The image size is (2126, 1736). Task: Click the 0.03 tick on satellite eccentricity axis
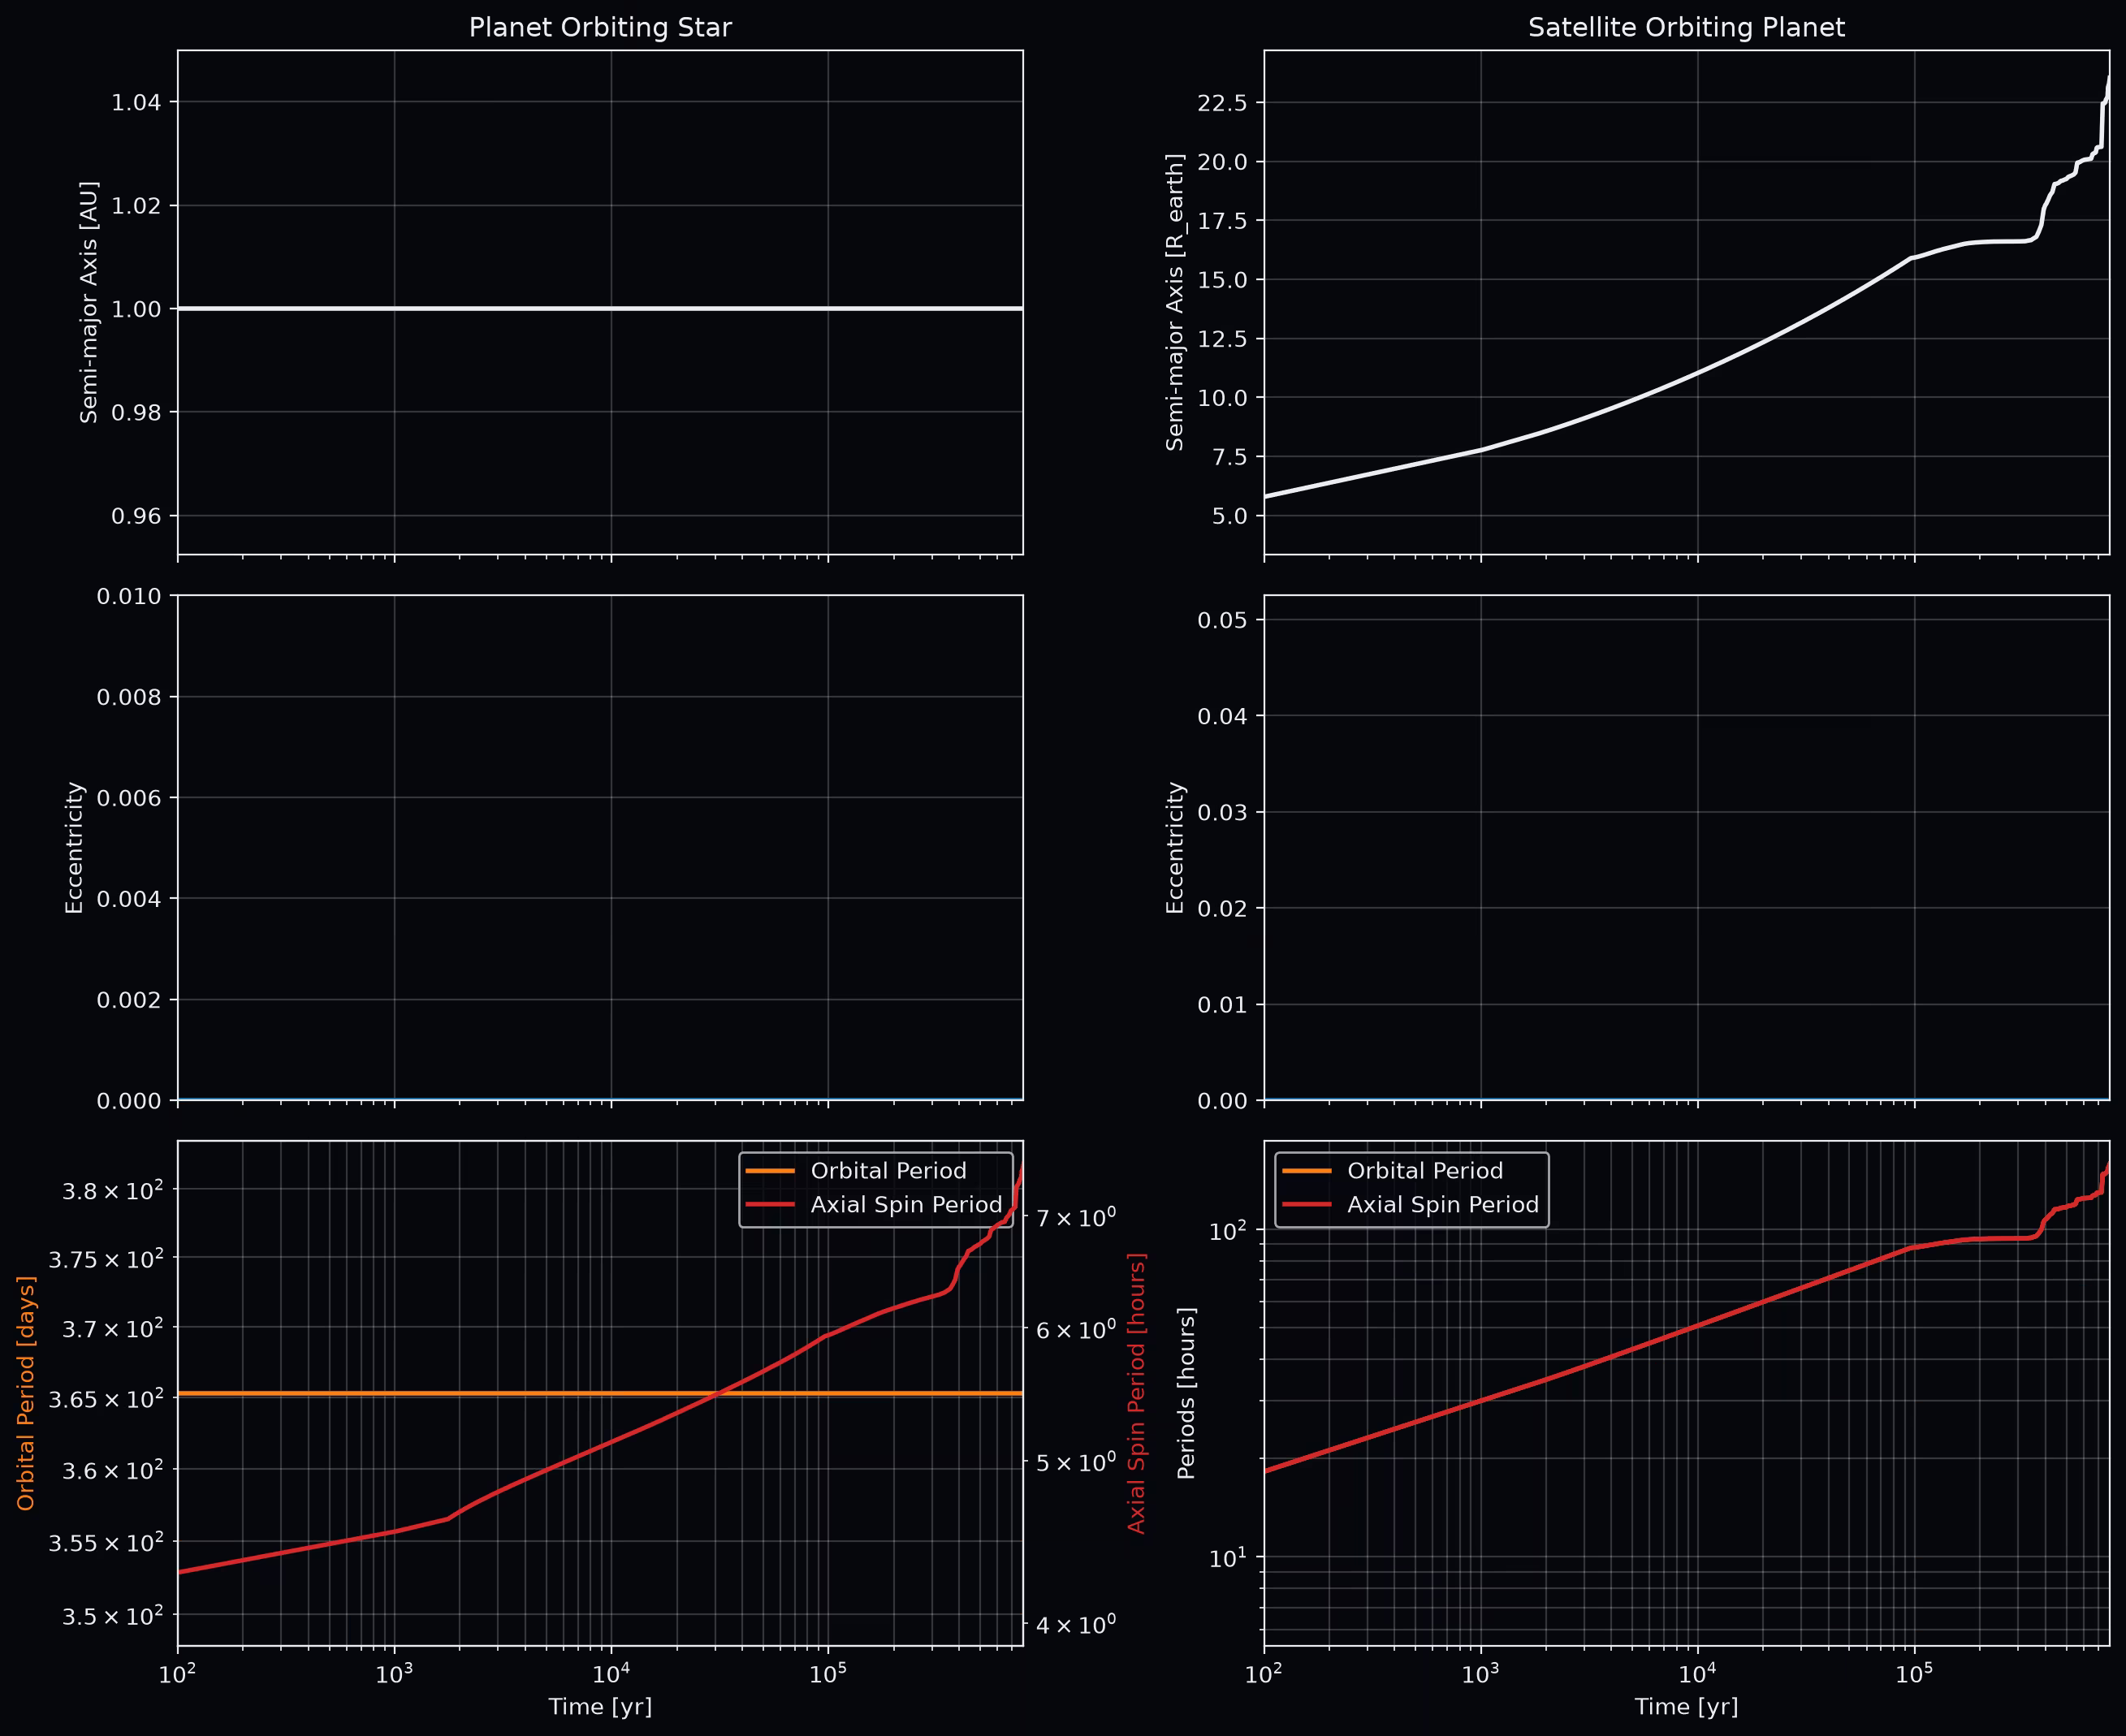[1223, 812]
